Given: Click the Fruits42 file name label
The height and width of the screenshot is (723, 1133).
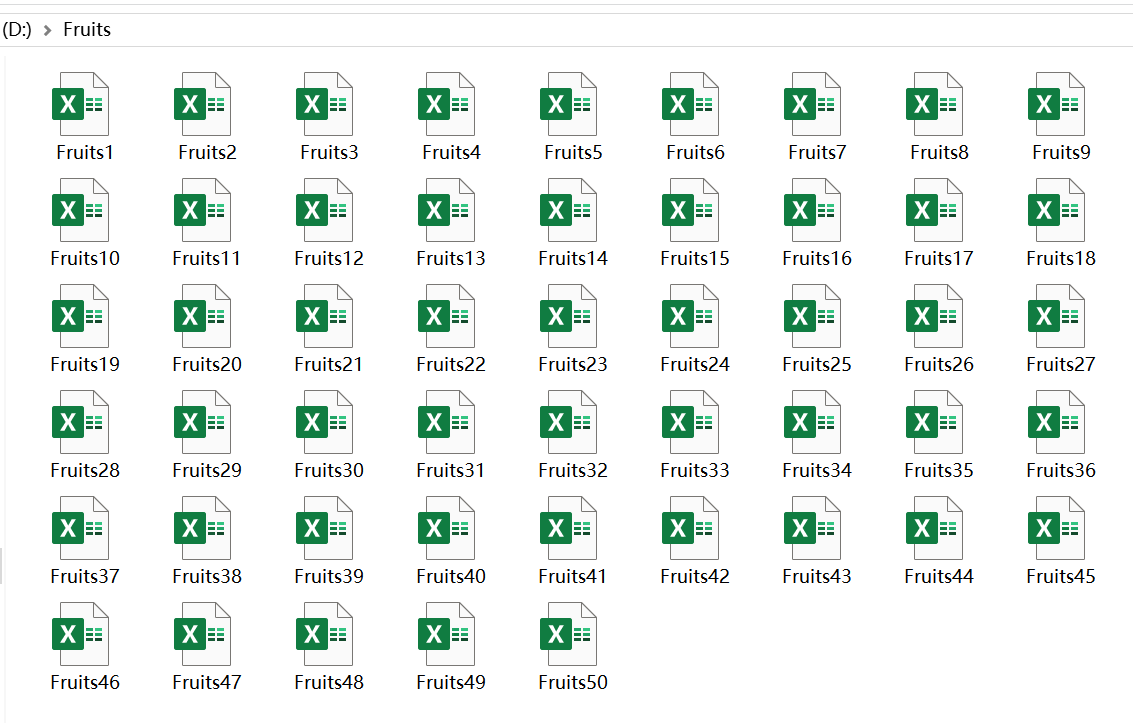Looking at the screenshot, I should tap(695, 577).
